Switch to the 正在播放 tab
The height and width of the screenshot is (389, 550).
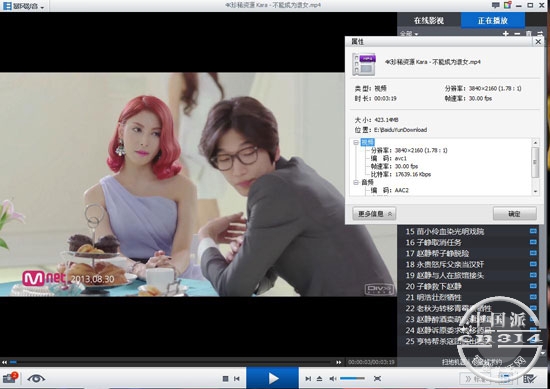pos(493,20)
